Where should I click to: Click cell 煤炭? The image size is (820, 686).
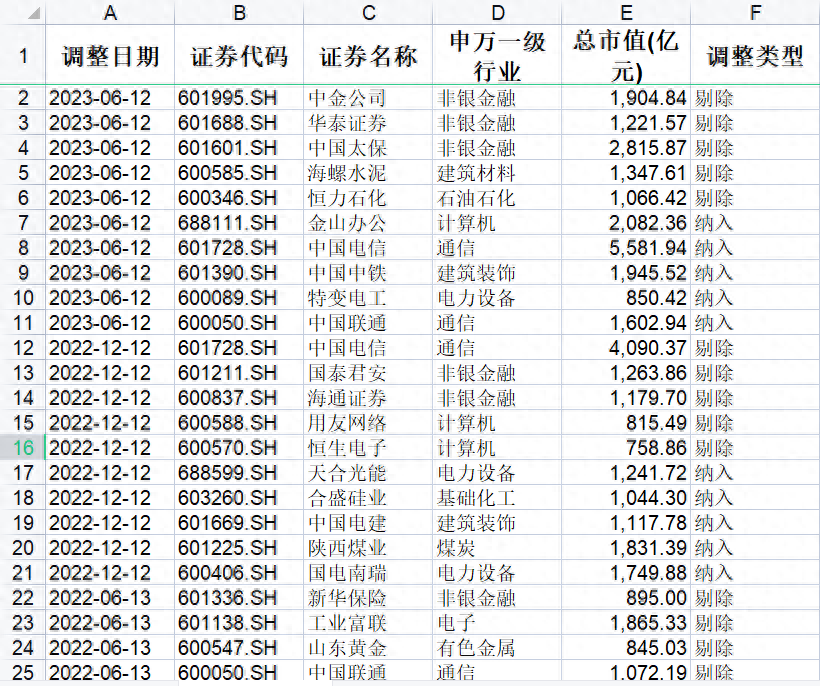coord(497,548)
